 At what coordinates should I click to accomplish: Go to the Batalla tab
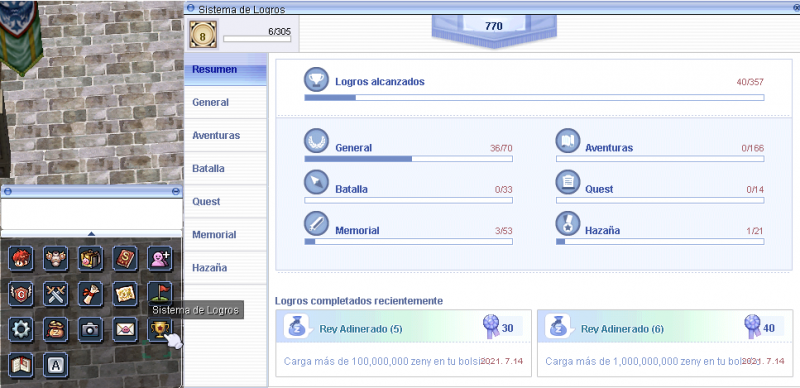coord(225,168)
